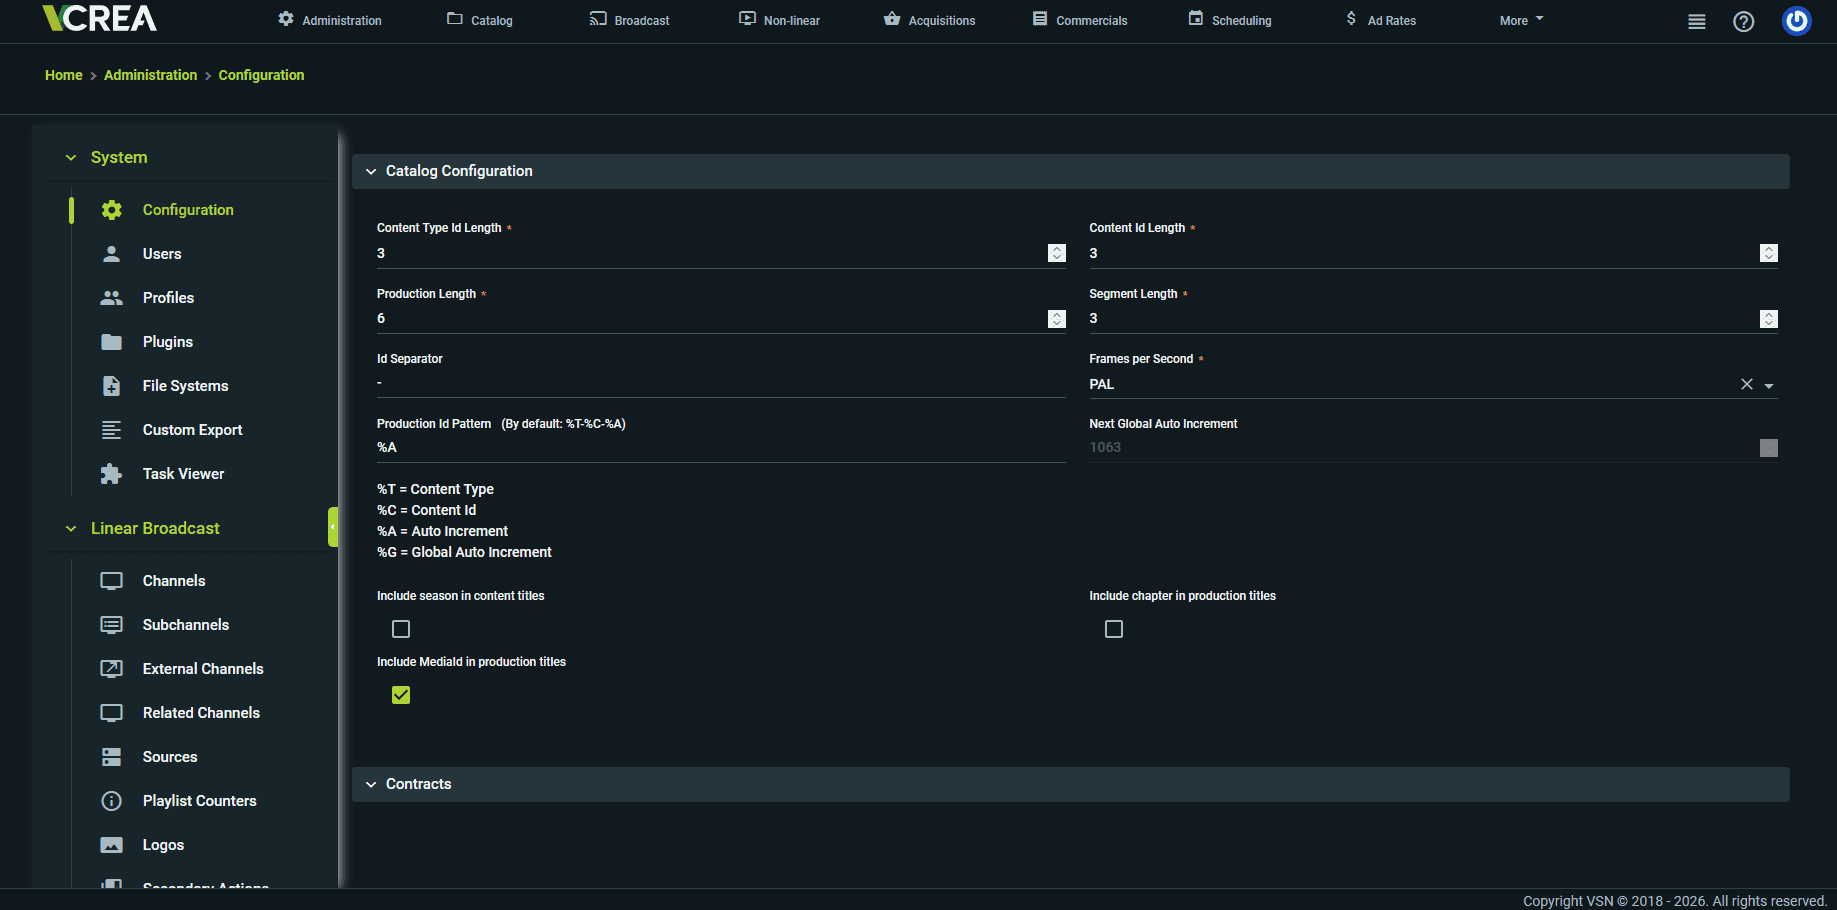Click the Configuration breadcrumb link
Viewport: 1837px width, 910px height.
pos(262,75)
